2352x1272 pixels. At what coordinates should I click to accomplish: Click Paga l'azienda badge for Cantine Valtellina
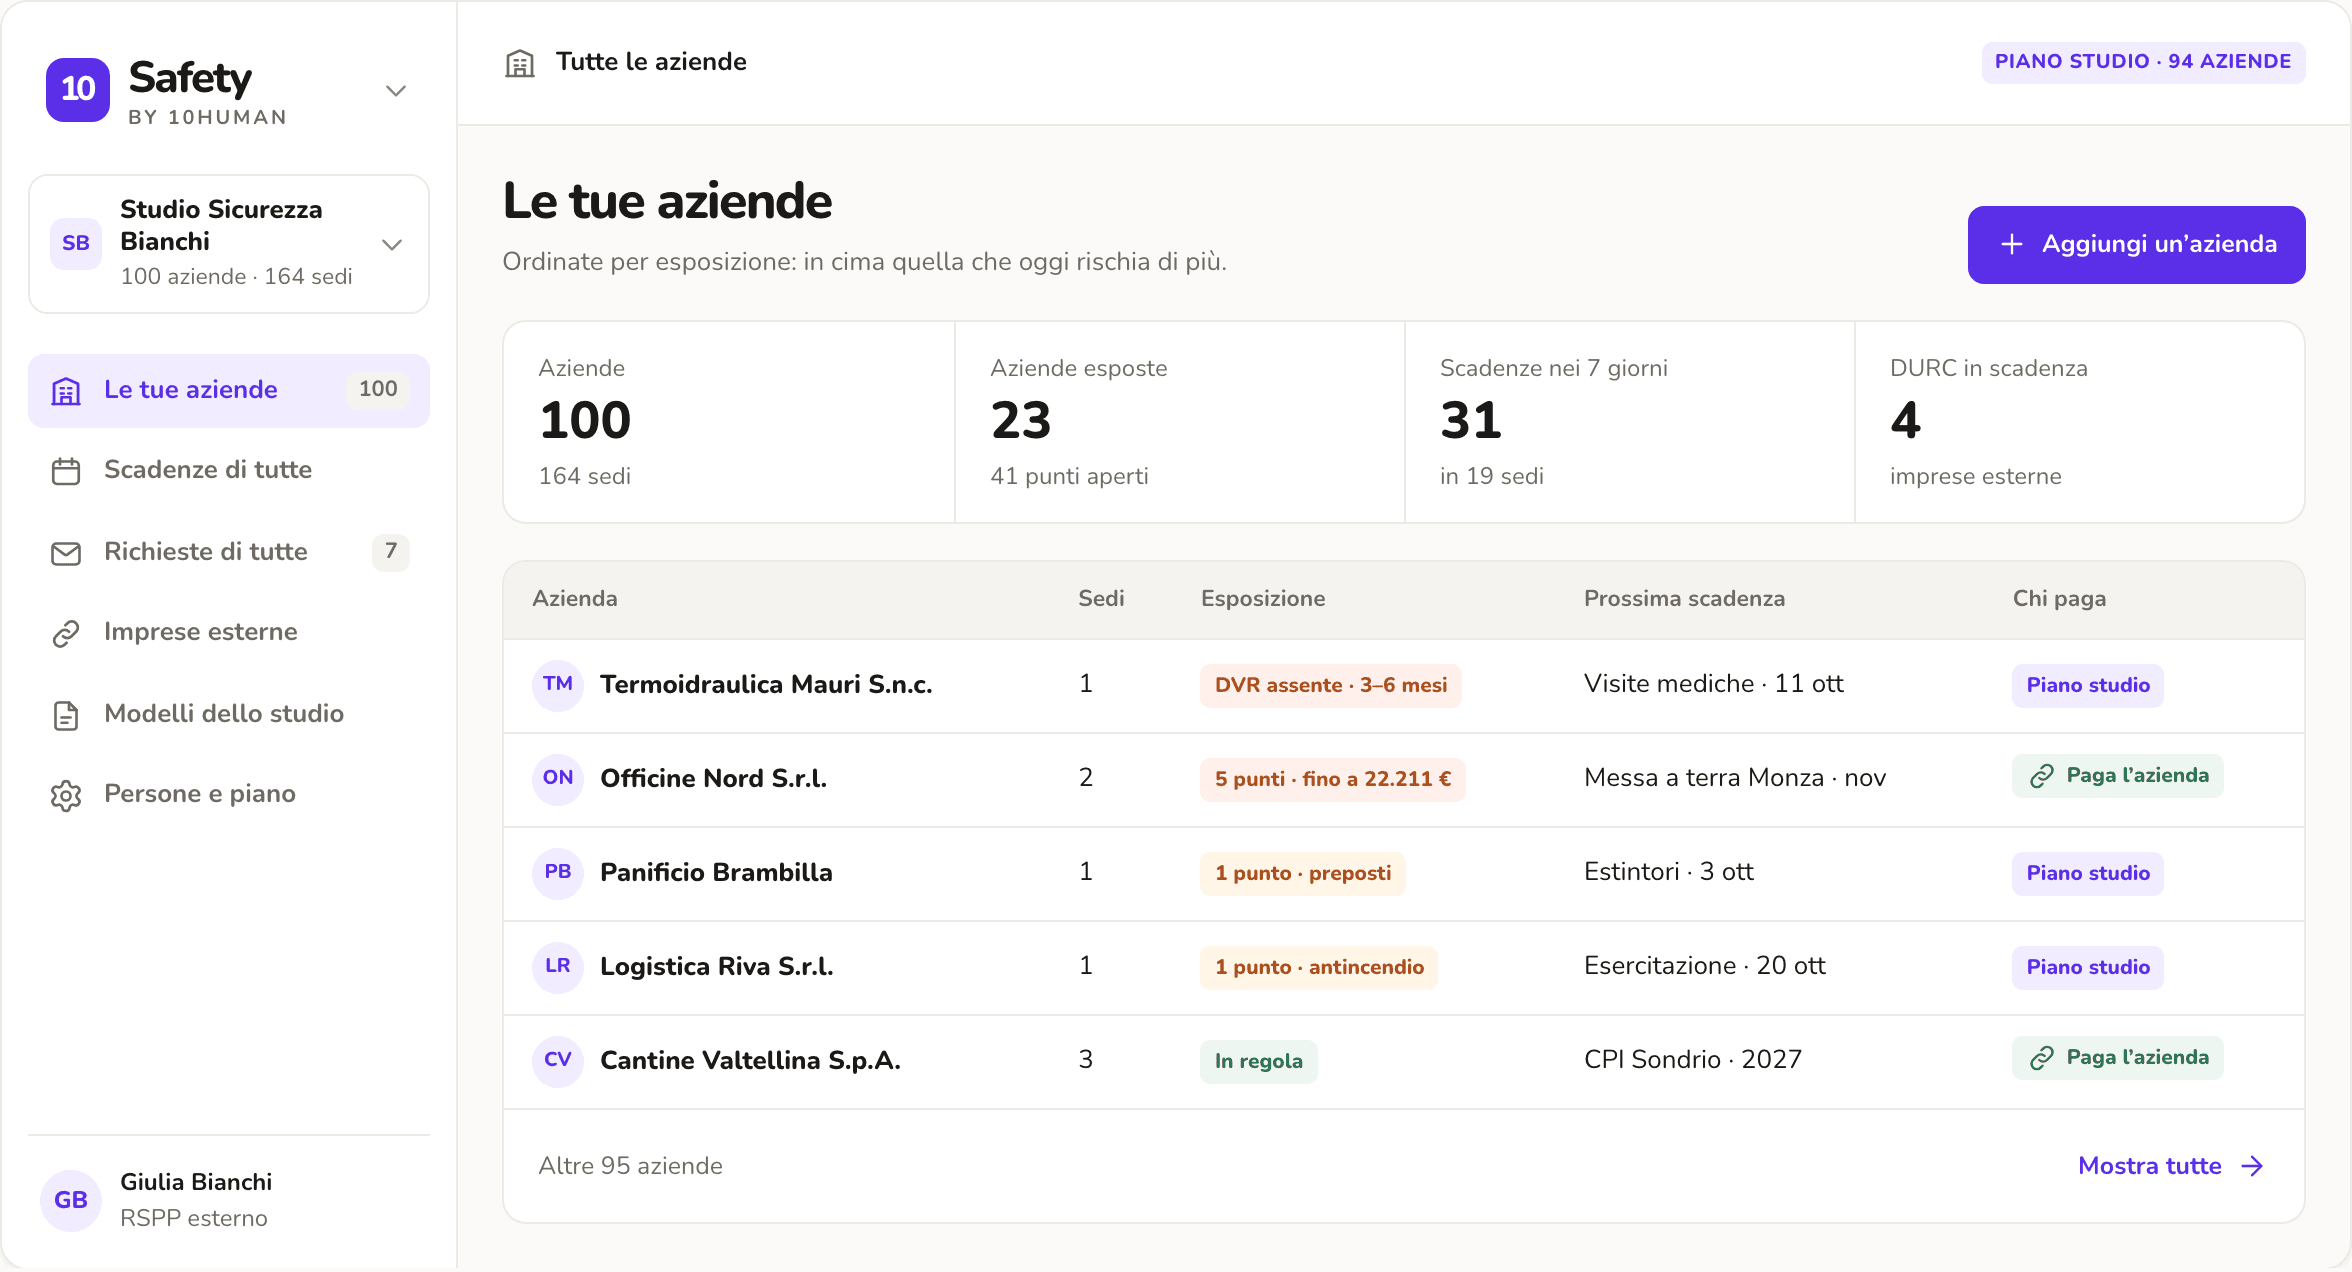(2118, 1058)
